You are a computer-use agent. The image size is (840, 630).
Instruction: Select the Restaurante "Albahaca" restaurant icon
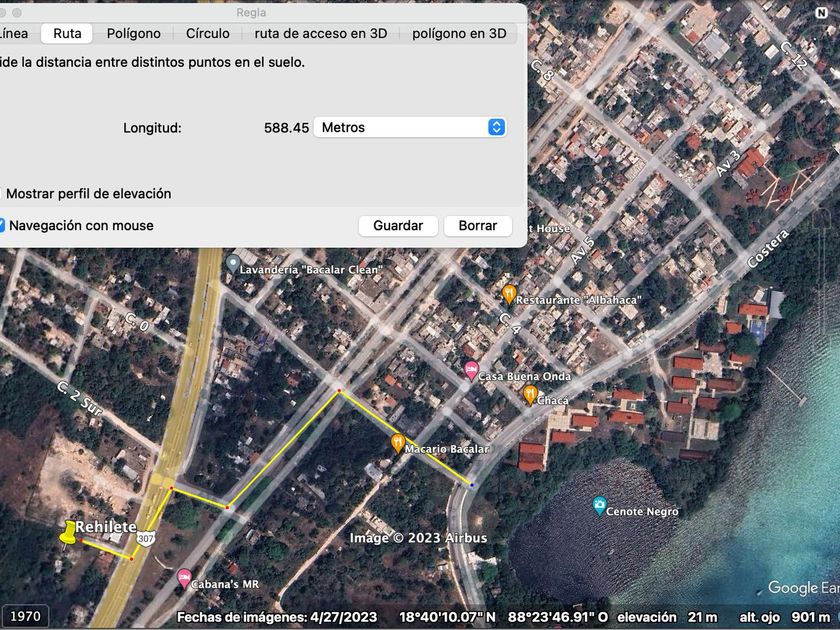click(x=509, y=294)
